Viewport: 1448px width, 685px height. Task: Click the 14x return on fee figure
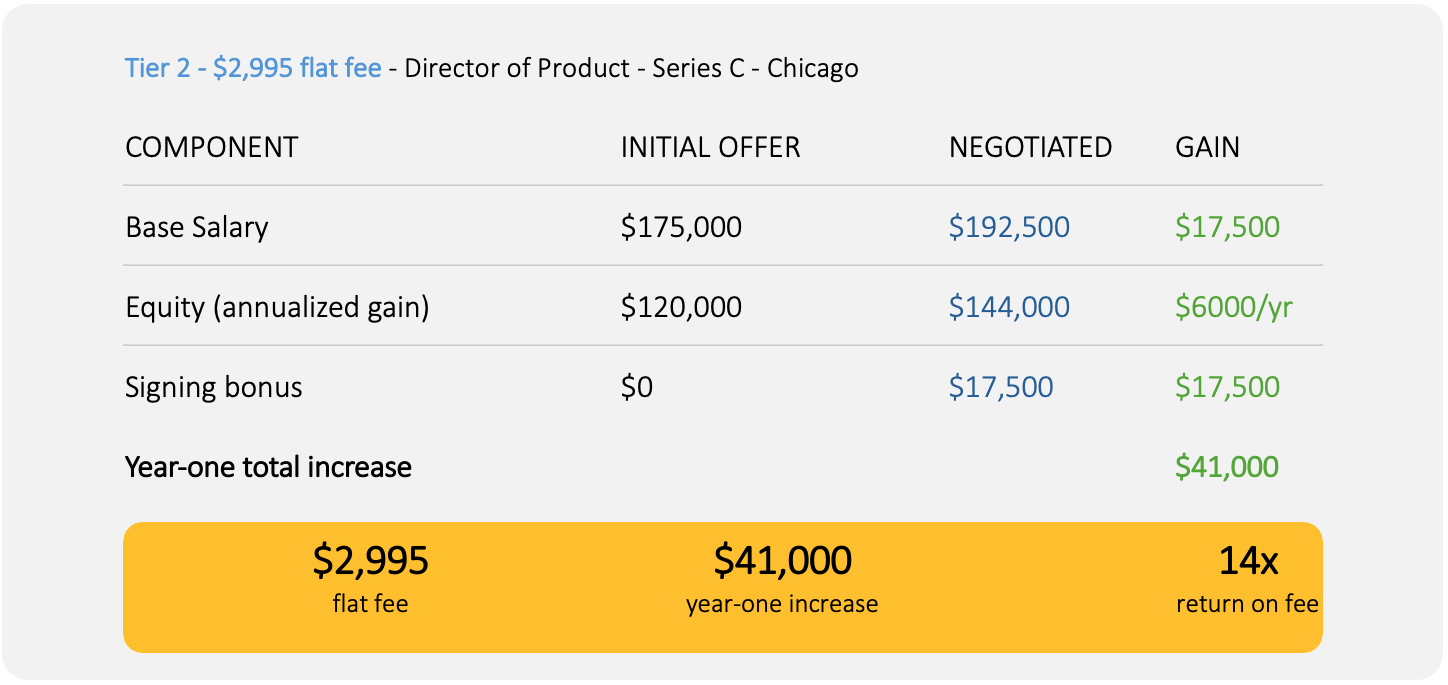tap(1247, 561)
